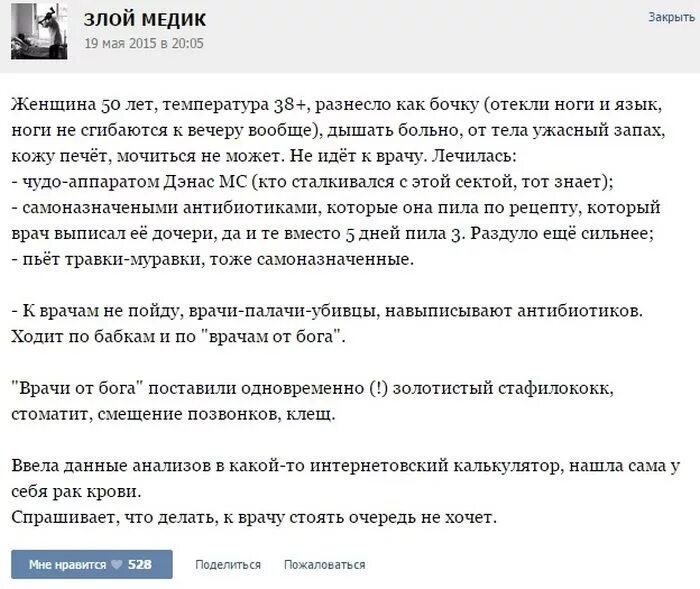Click the line '- чудо-аппаратом Дэнас МС'

[312, 182]
